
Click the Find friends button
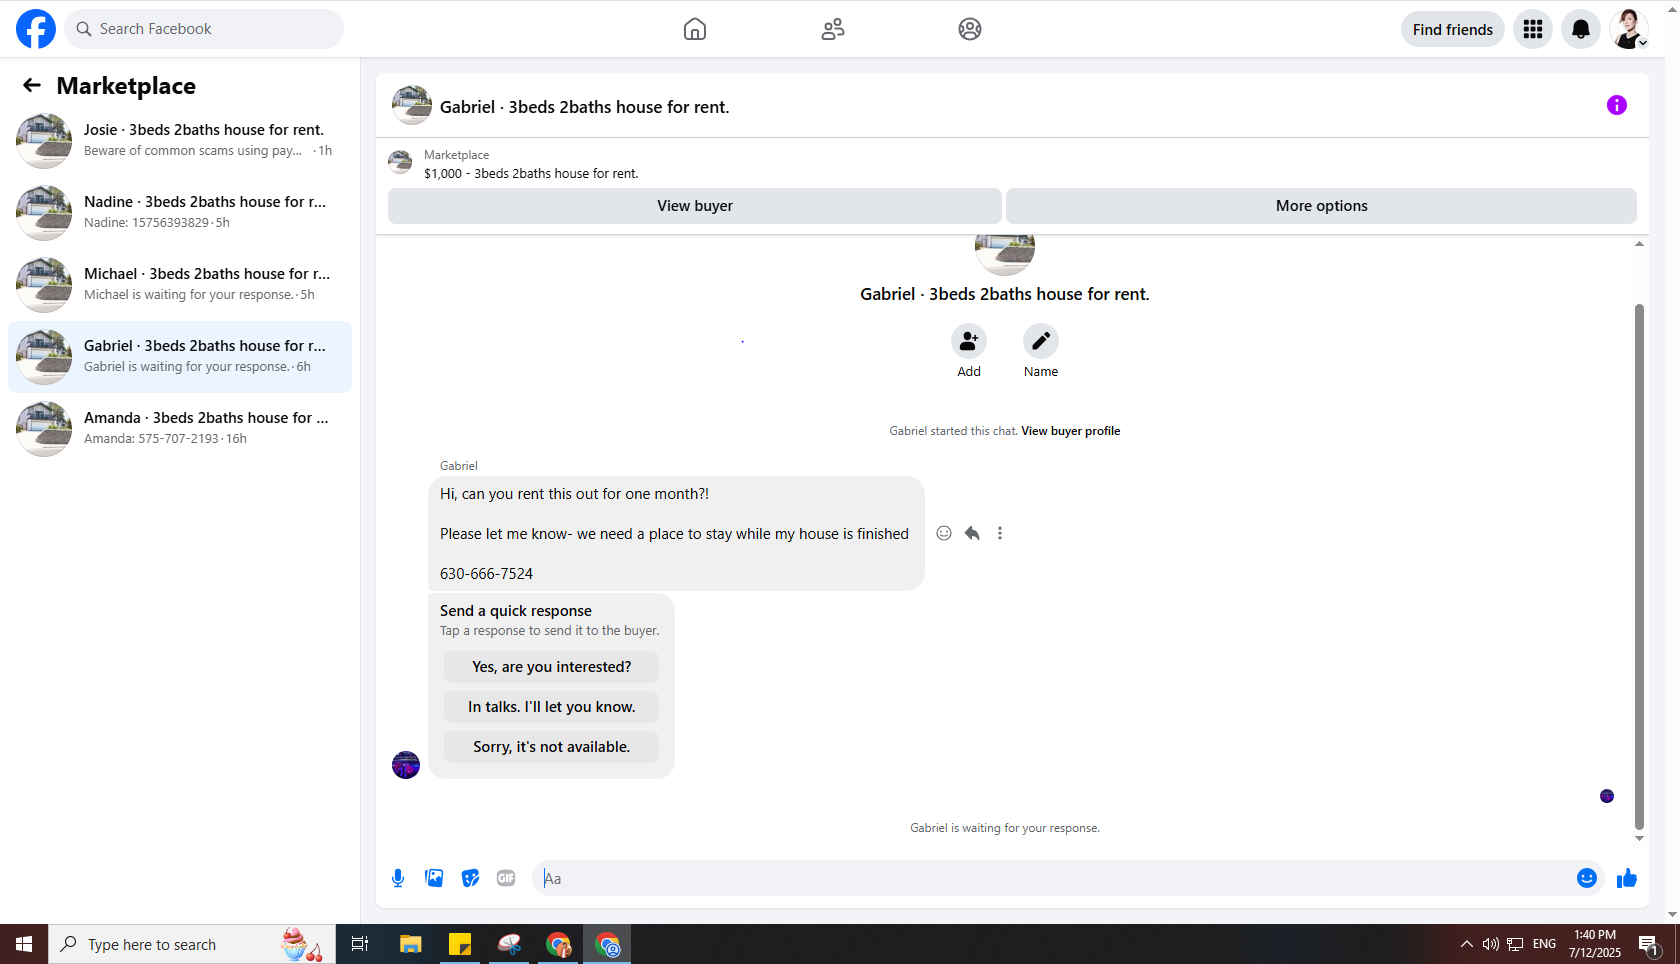1453,29
